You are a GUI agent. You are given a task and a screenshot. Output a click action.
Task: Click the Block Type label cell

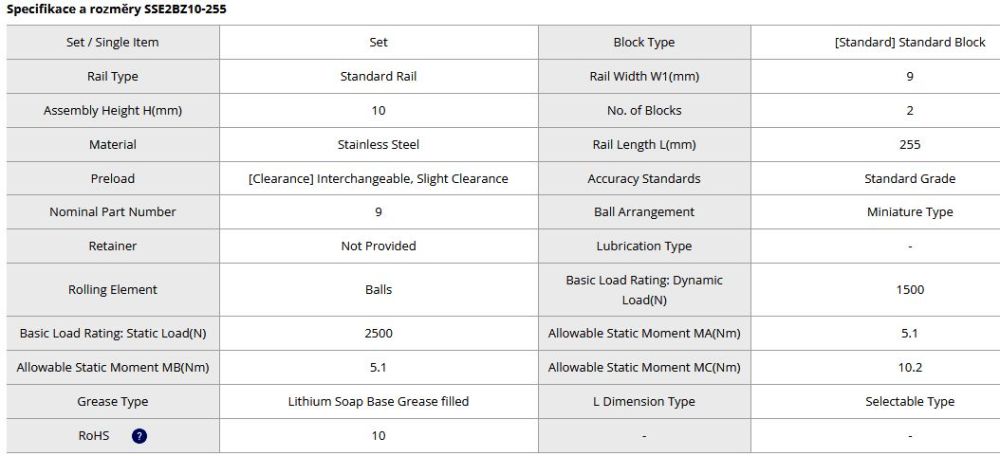click(x=643, y=43)
